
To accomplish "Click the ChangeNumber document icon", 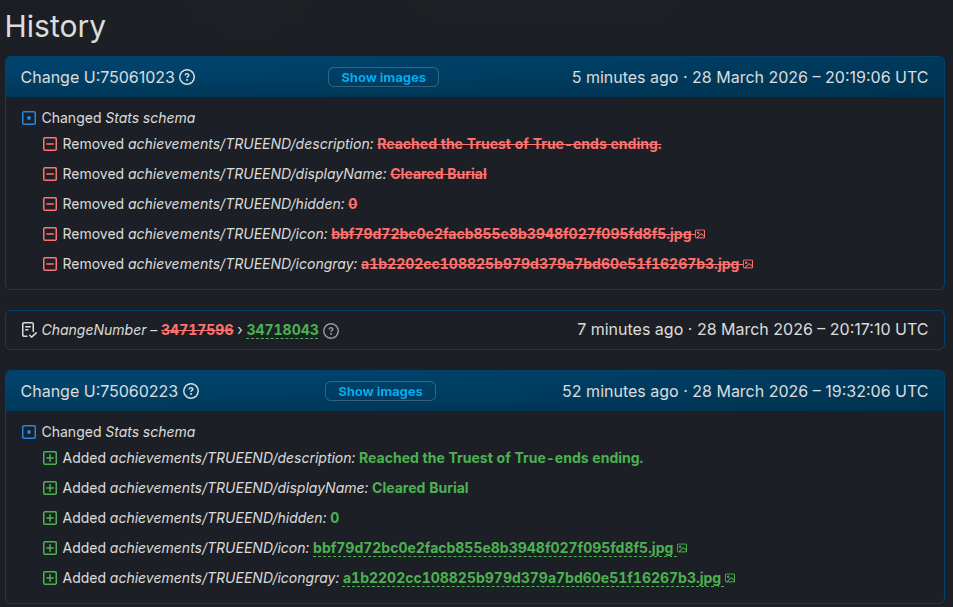I will pyautogui.click(x=29, y=330).
